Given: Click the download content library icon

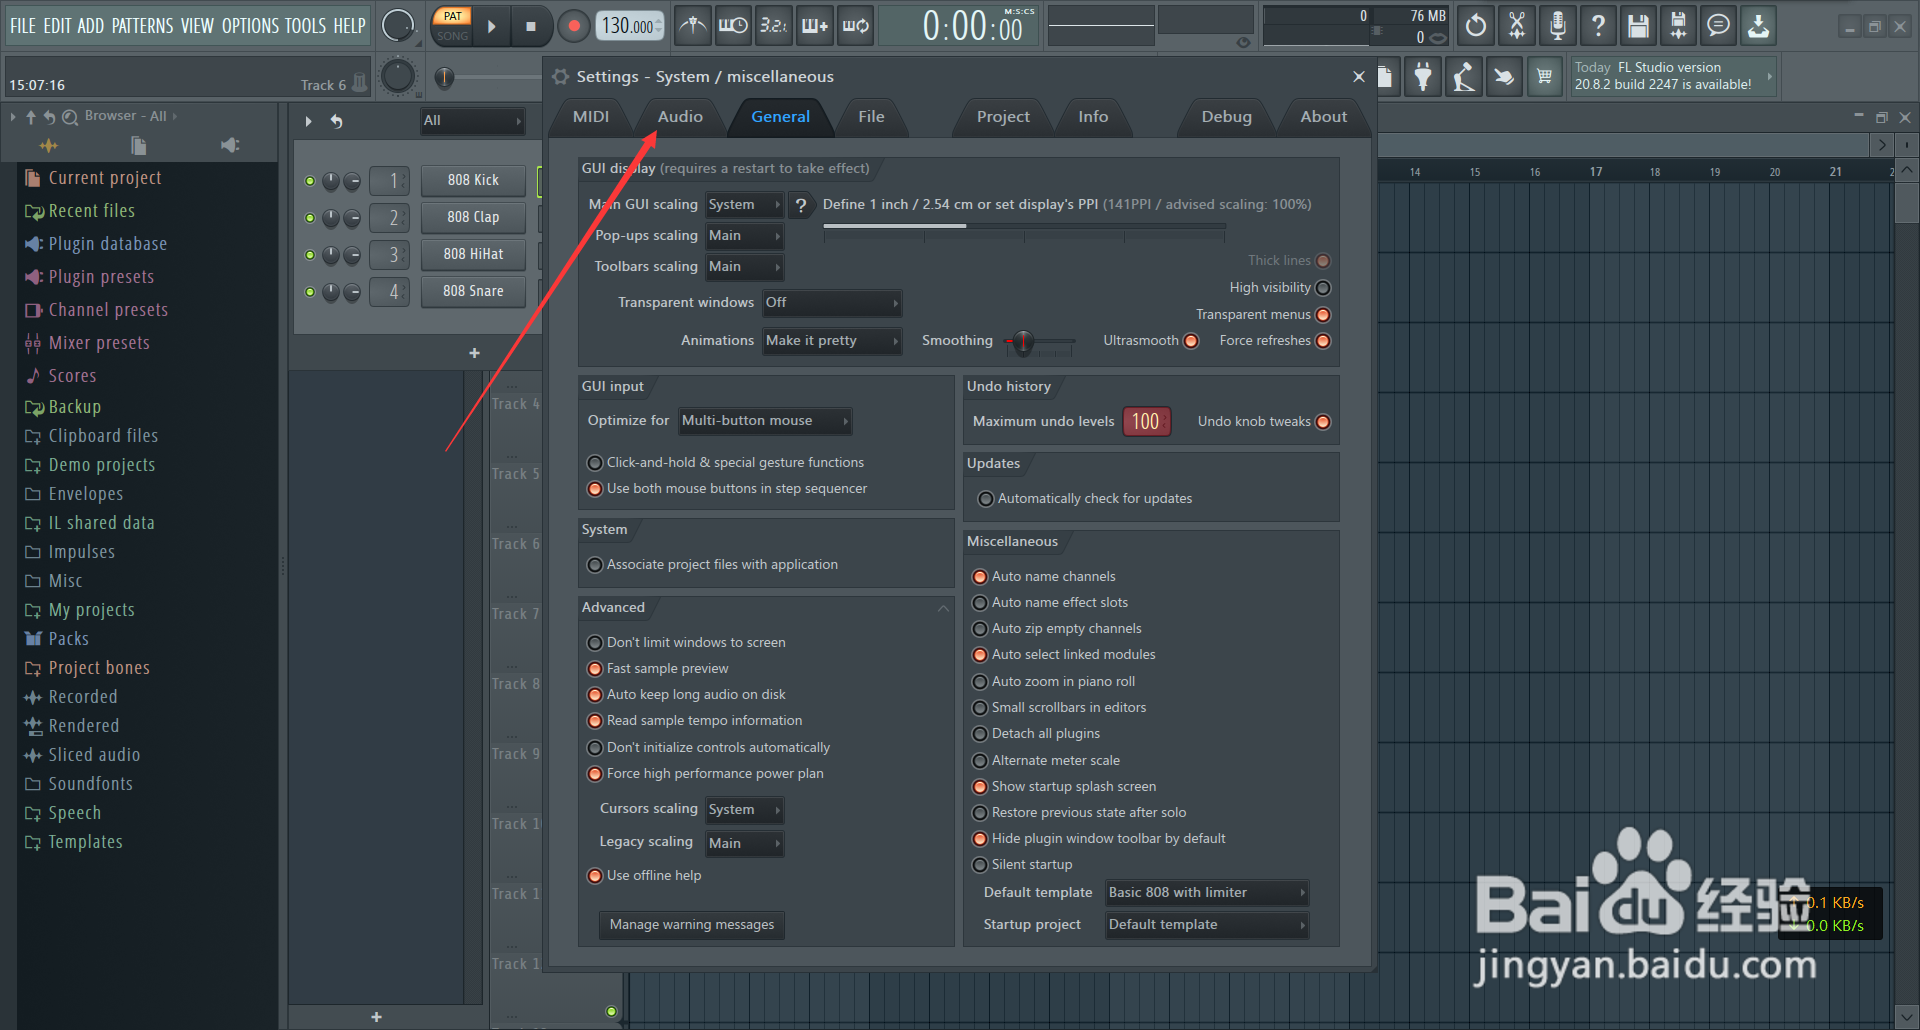Looking at the screenshot, I should [x=1758, y=26].
